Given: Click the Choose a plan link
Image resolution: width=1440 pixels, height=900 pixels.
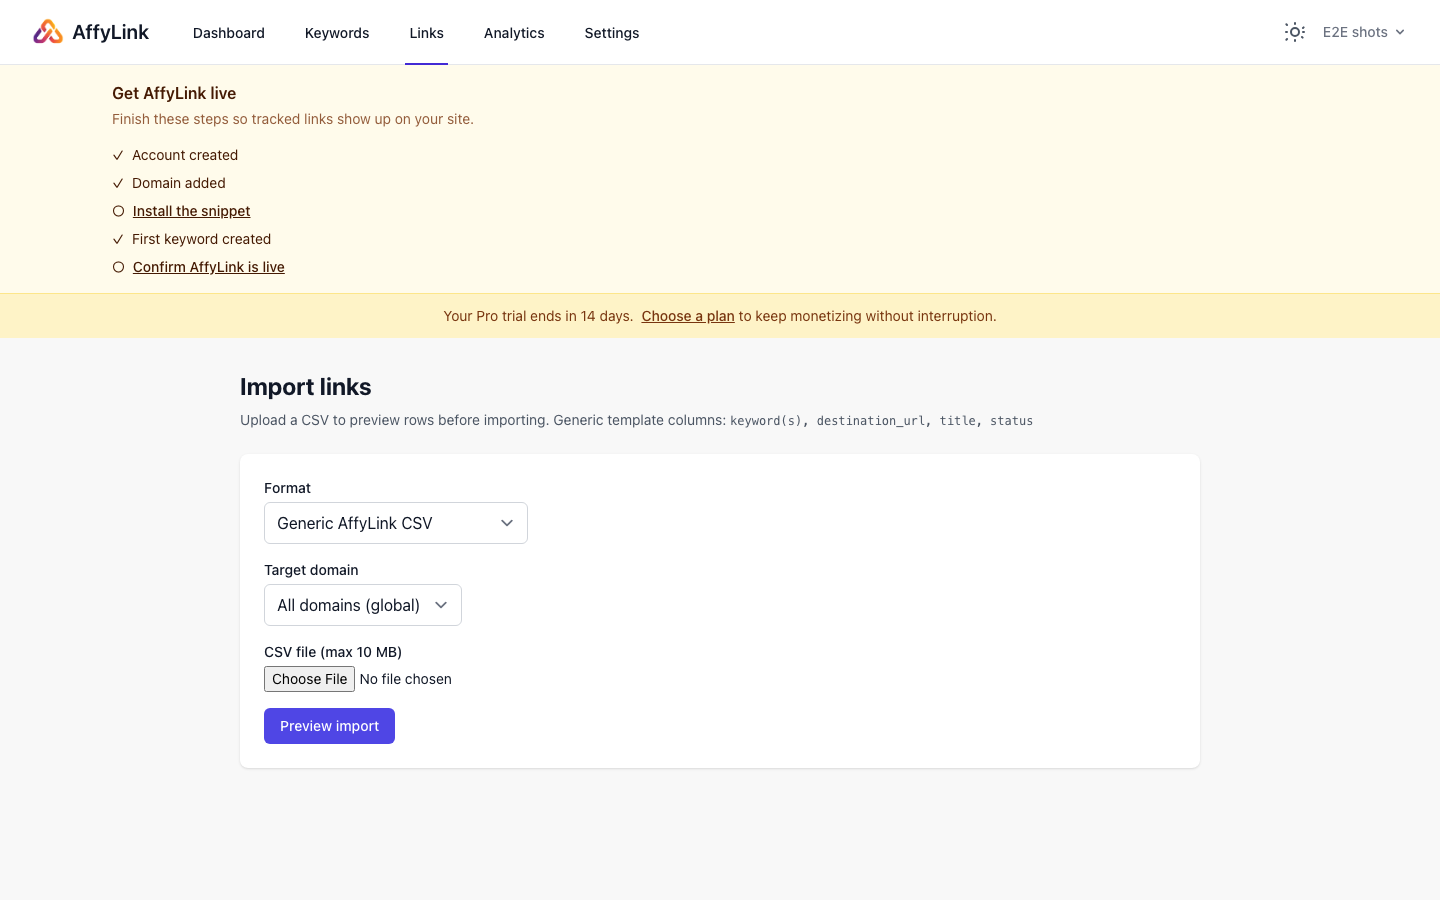Looking at the screenshot, I should tap(688, 316).
